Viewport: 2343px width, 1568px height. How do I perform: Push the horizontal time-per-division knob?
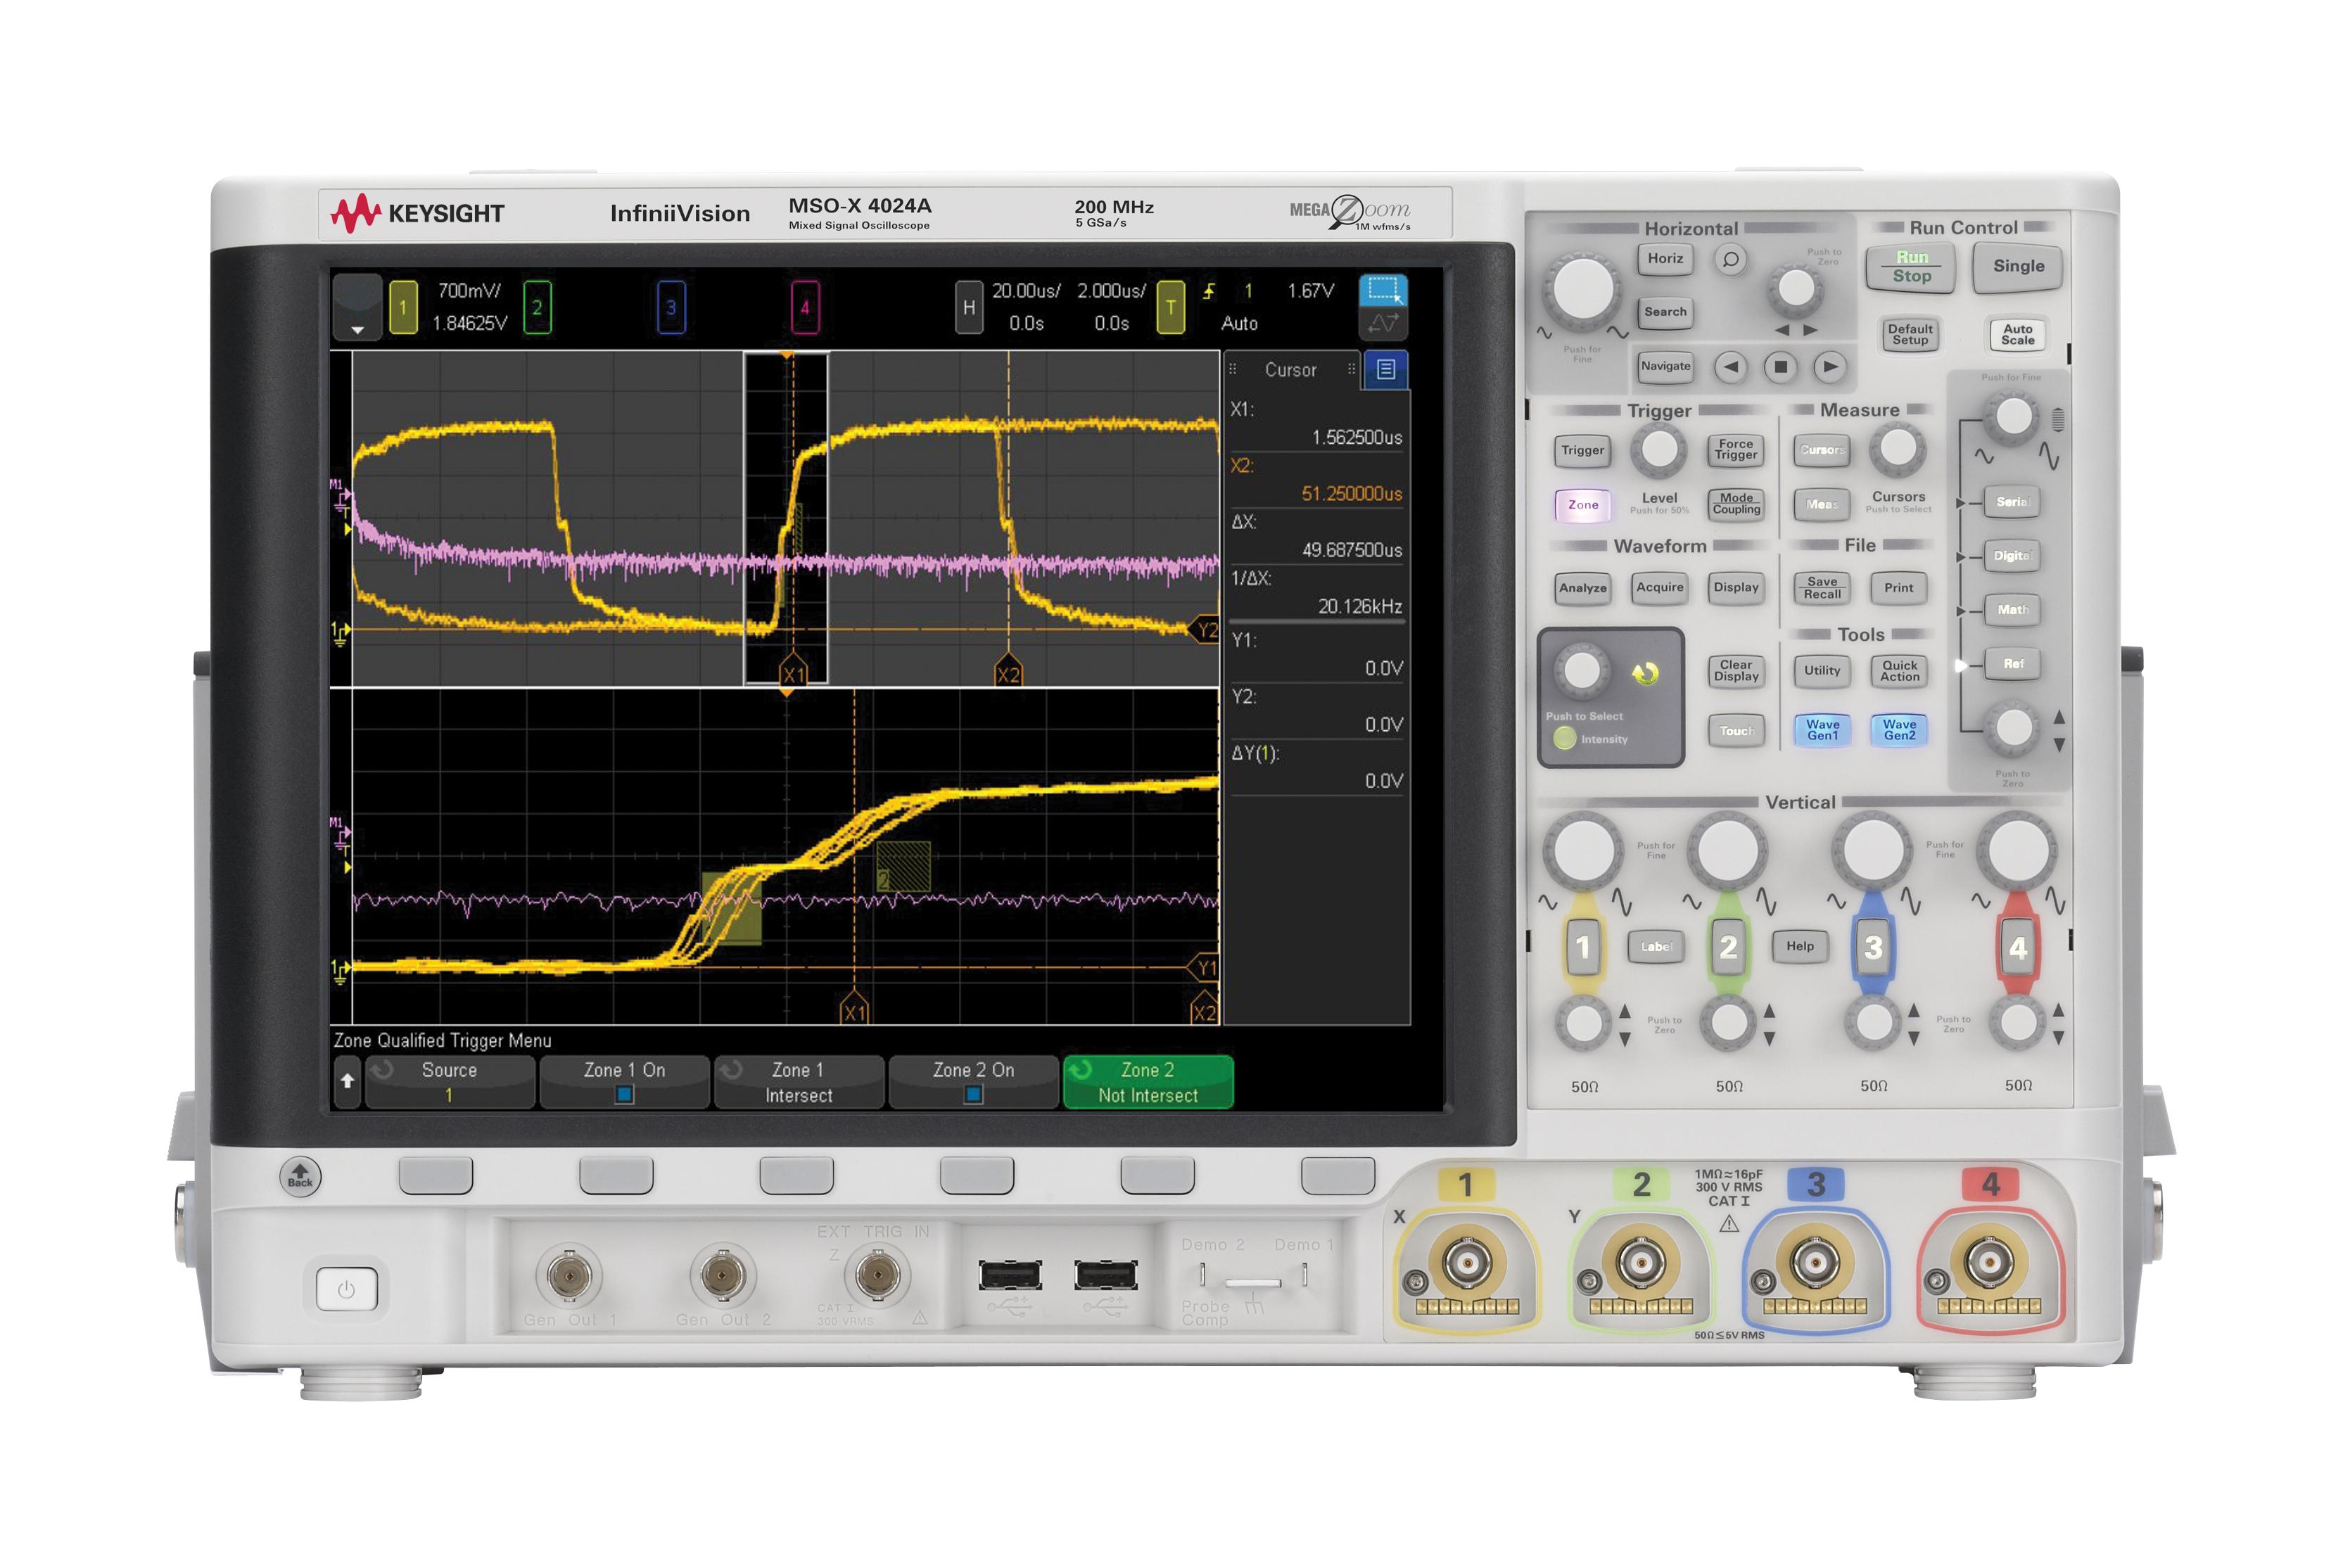coord(1582,289)
